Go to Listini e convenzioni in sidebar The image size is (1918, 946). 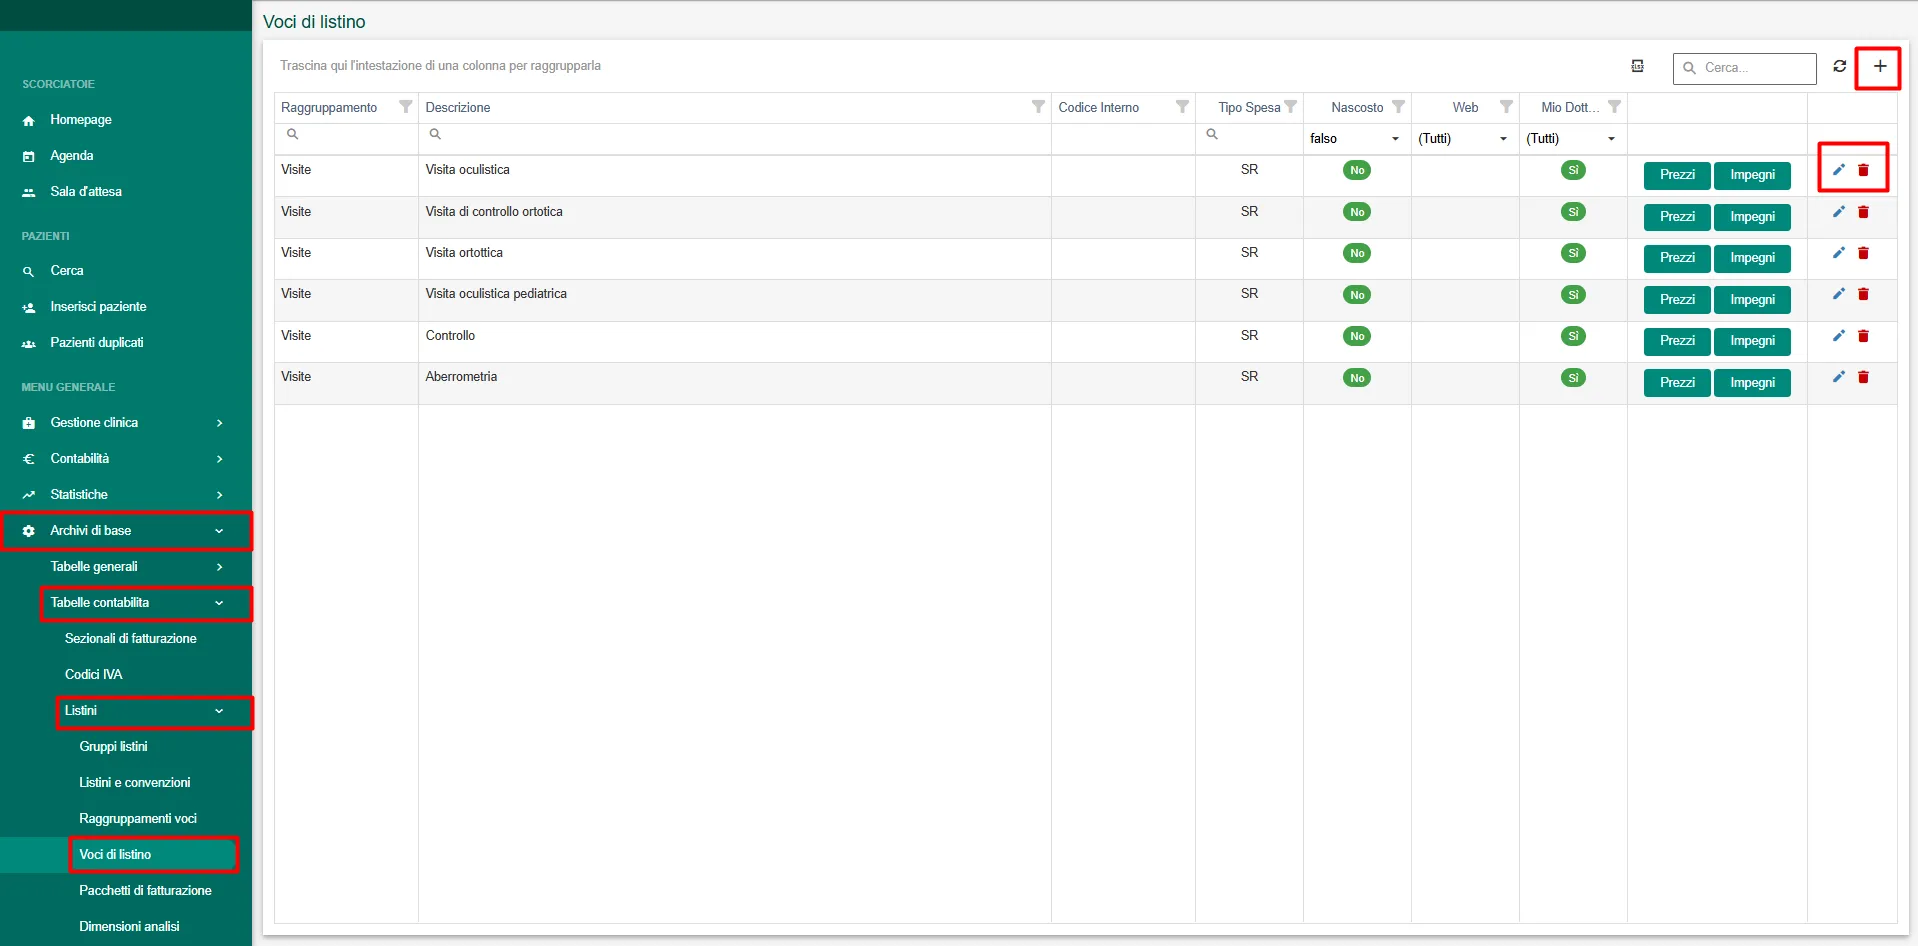pos(135,783)
